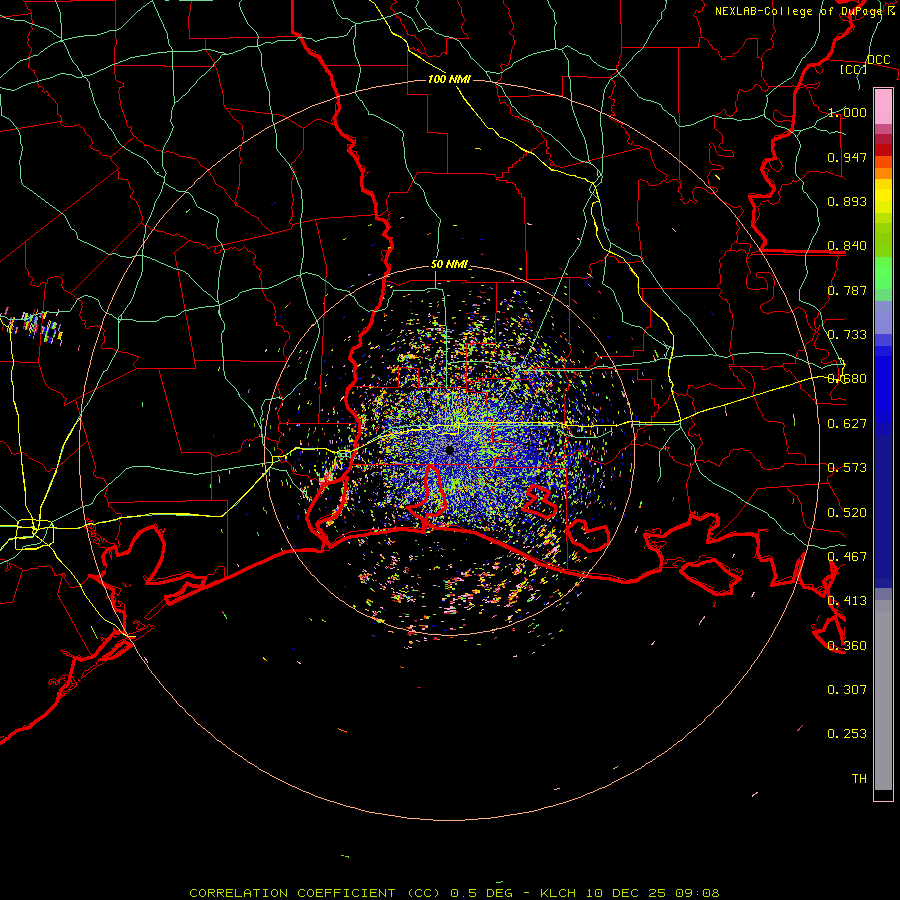The image size is (900, 900).
Task: Click the TH threshold label
Action: 859,779
